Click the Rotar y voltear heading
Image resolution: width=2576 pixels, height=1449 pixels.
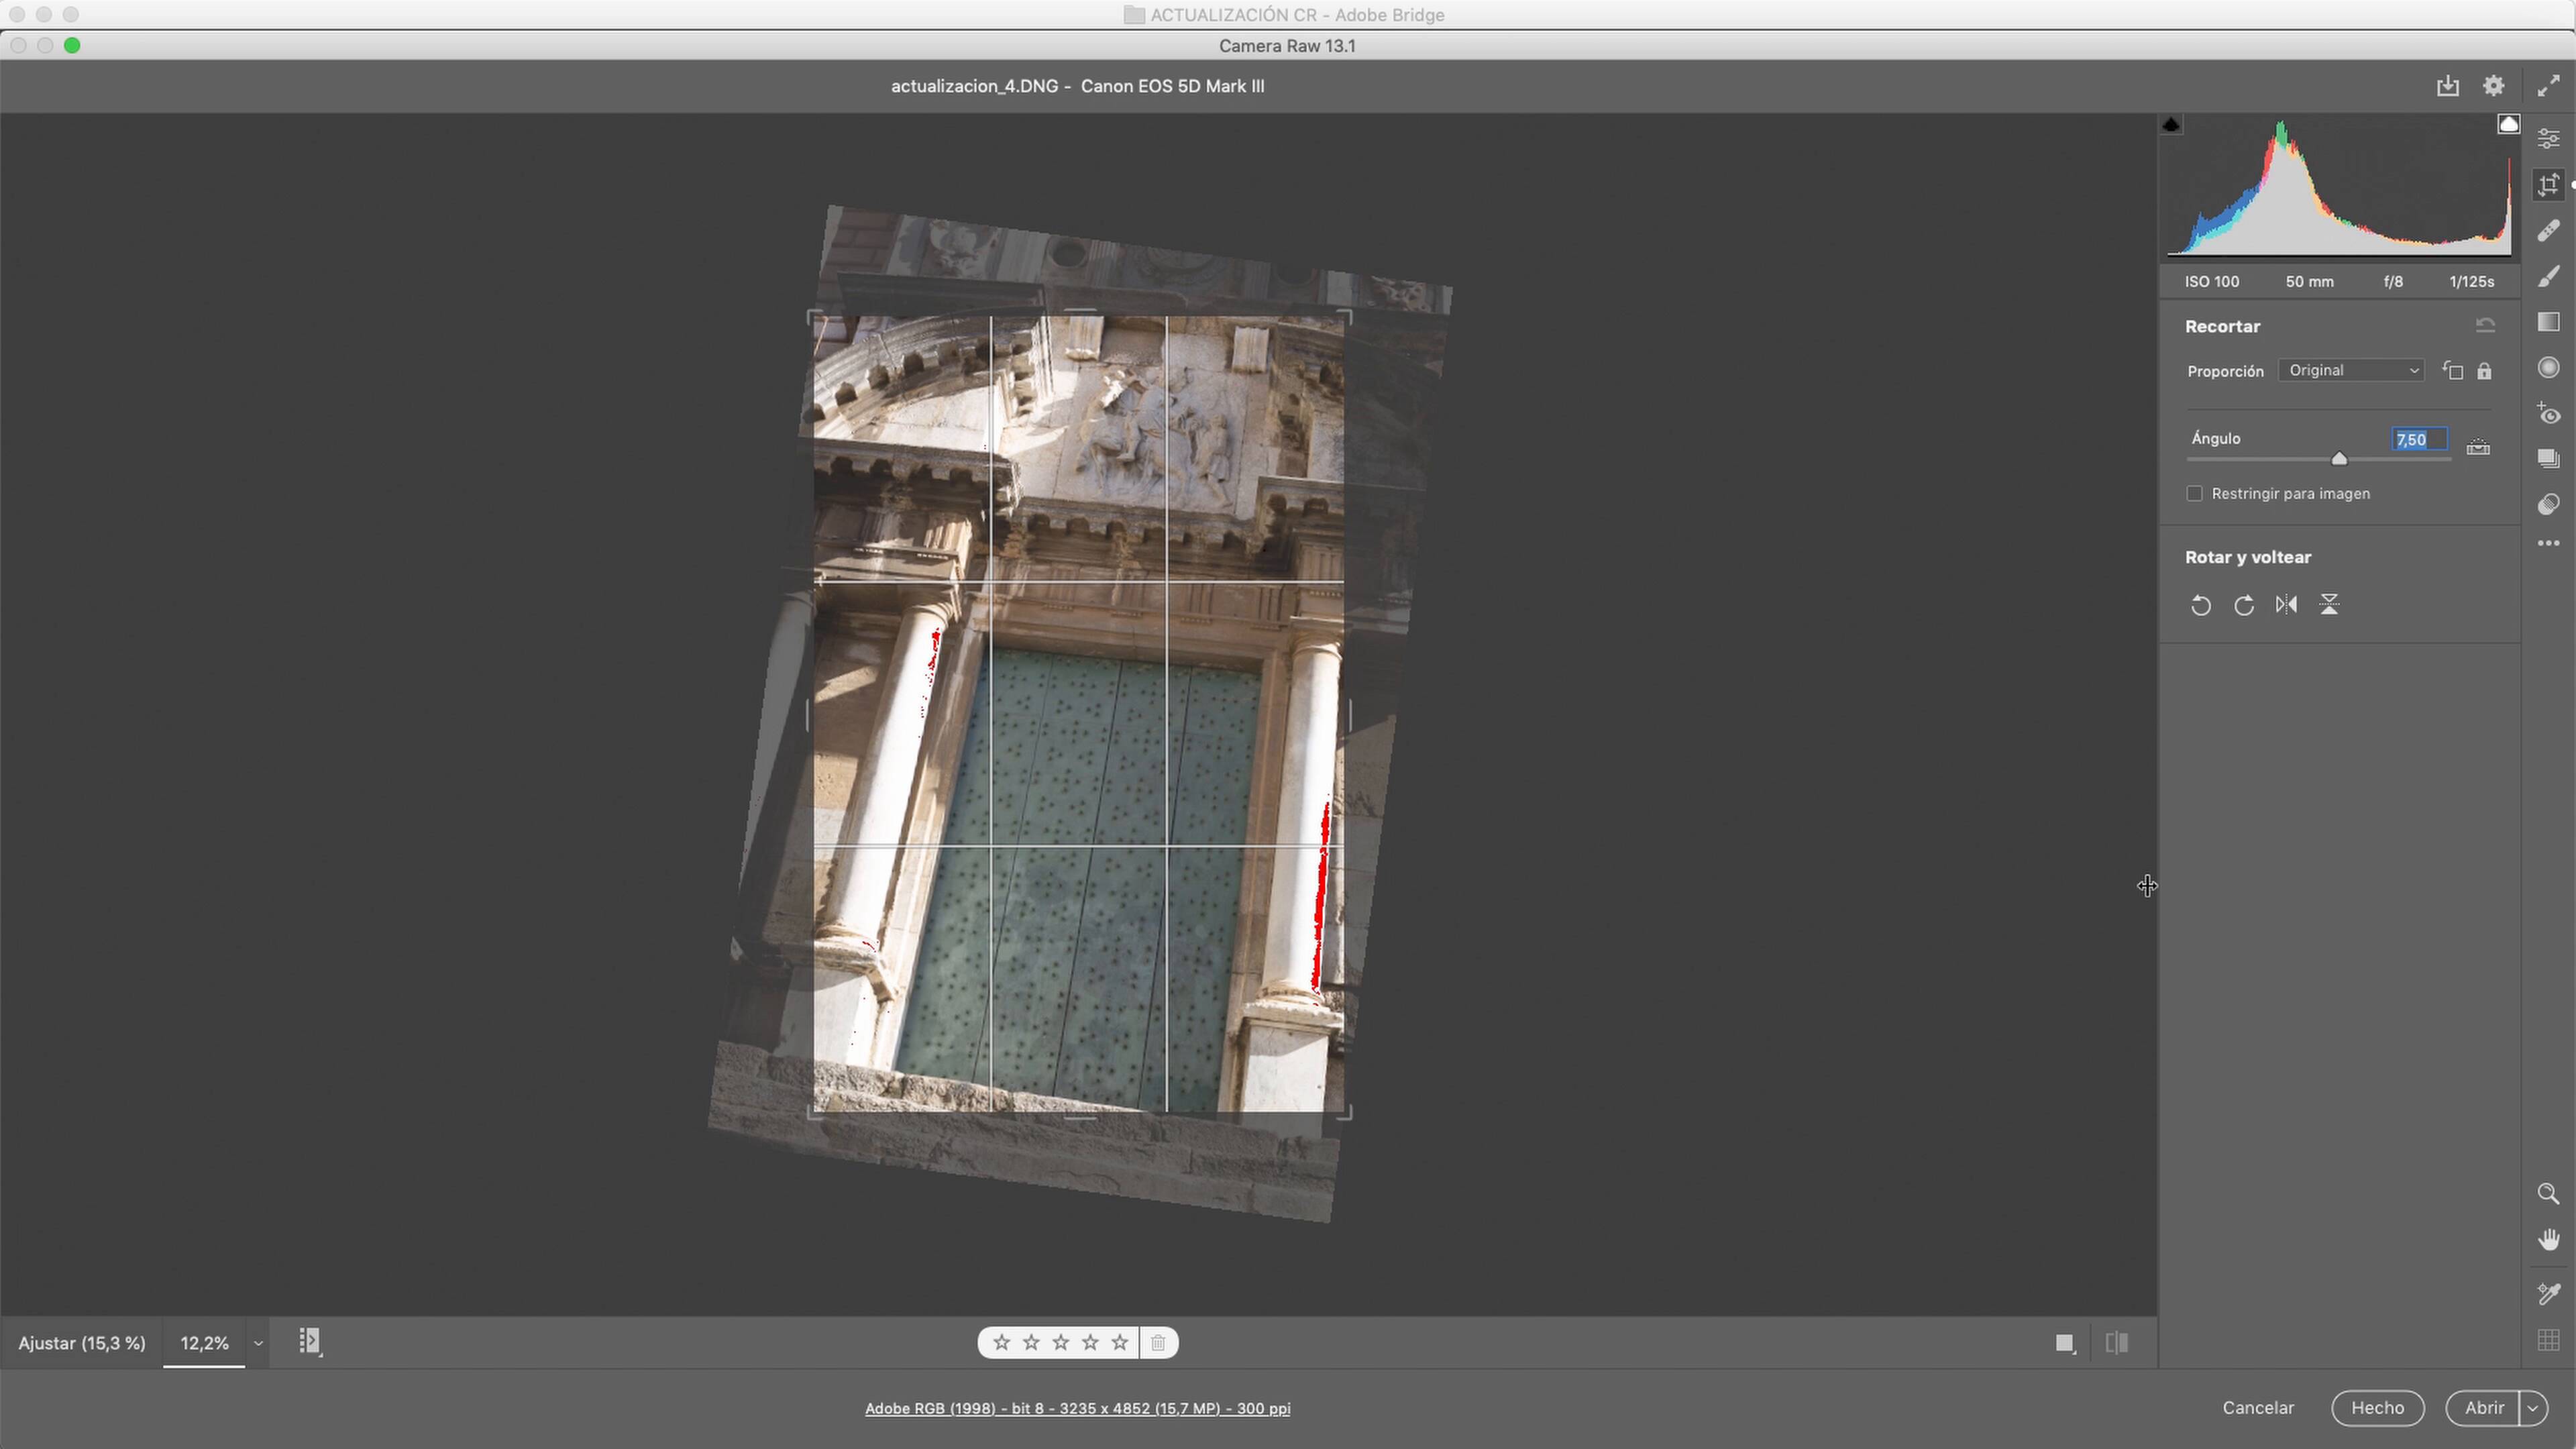click(x=2247, y=557)
